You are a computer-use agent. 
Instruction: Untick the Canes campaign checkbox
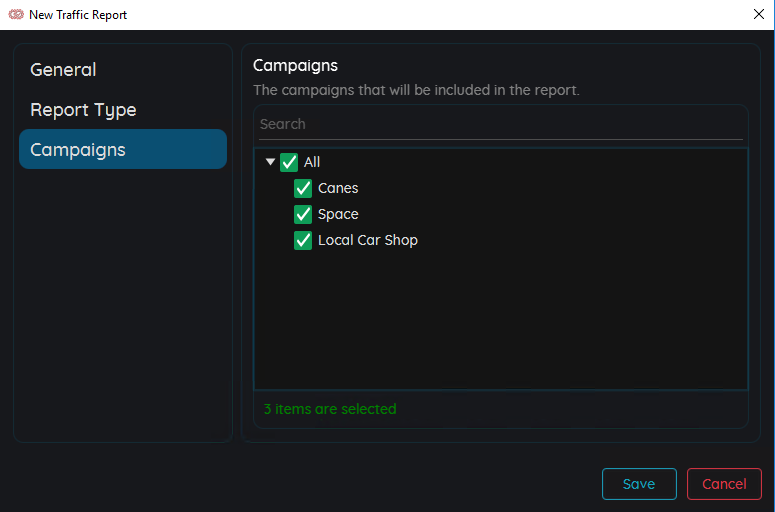pyautogui.click(x=303, y=188)
